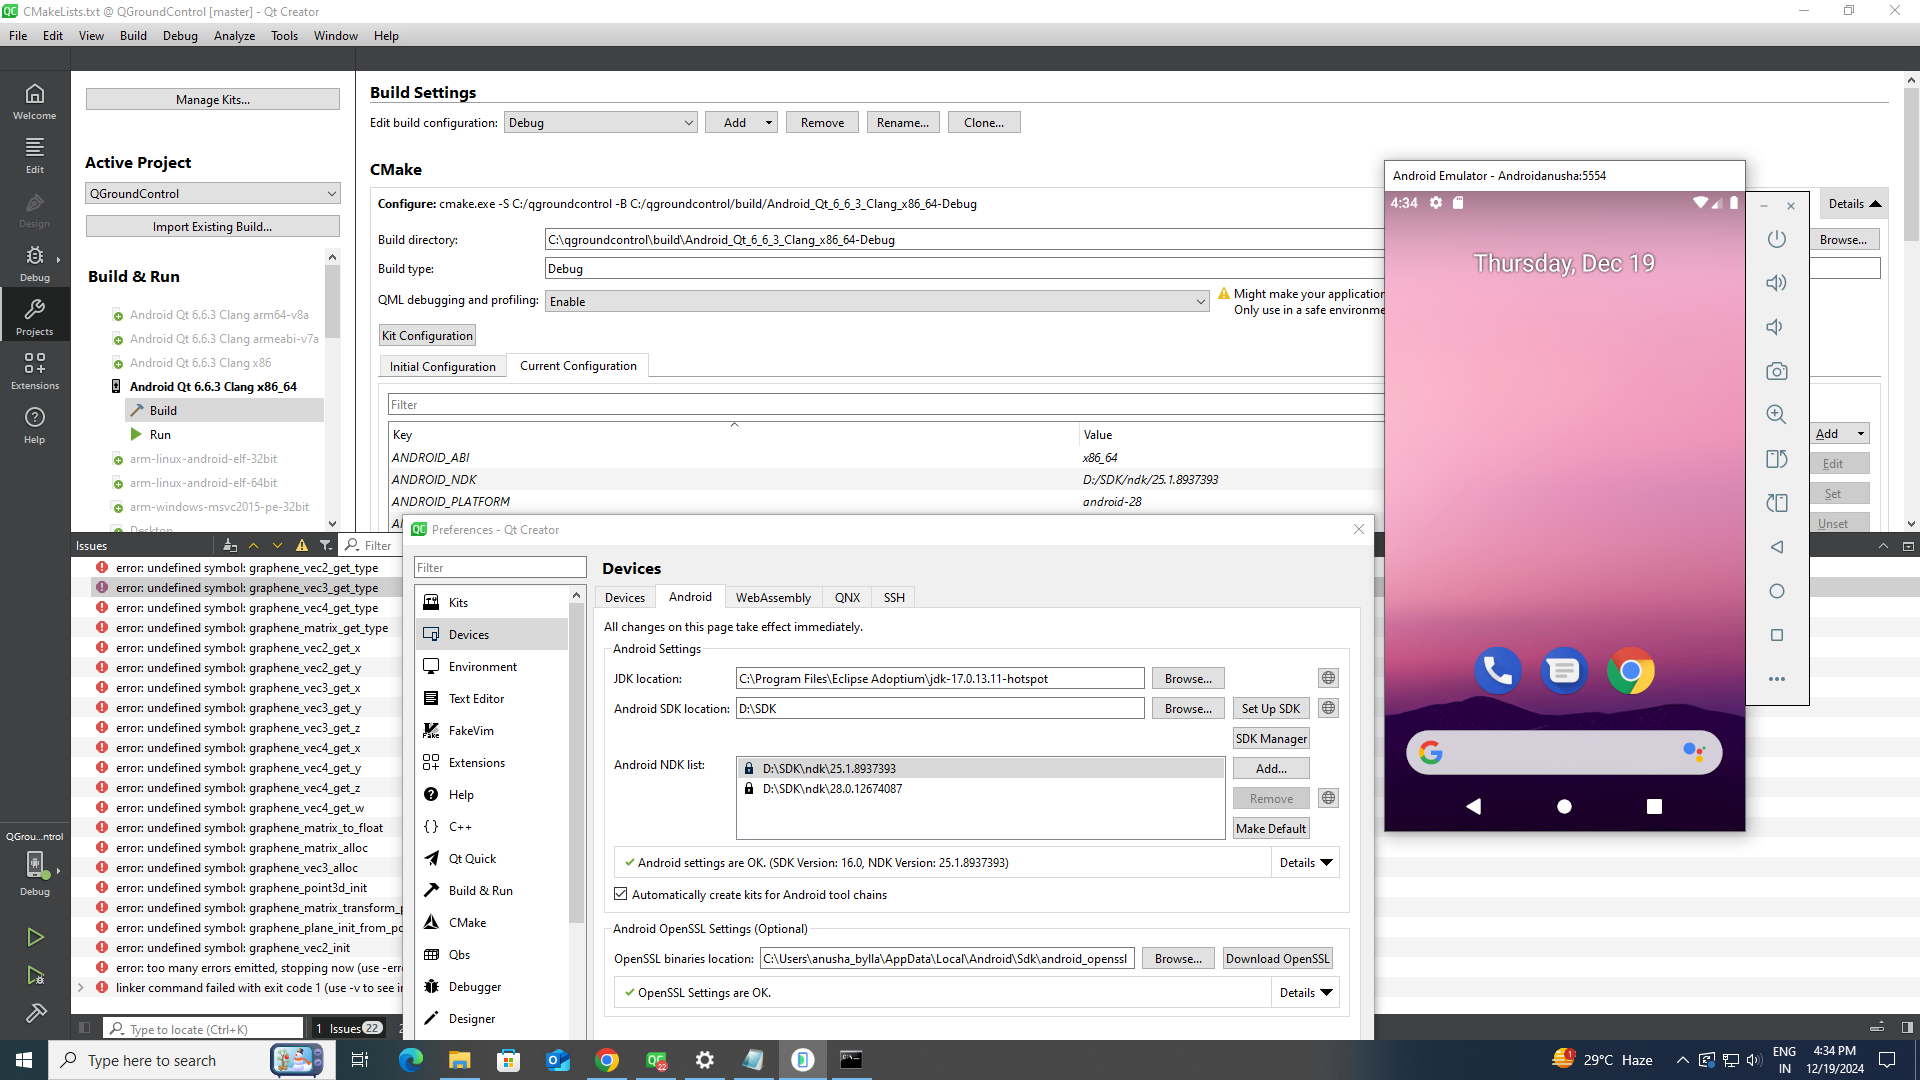Viewport: 1920px width, 1080px height.
Task: Click the green Run button
Action: 35,937
